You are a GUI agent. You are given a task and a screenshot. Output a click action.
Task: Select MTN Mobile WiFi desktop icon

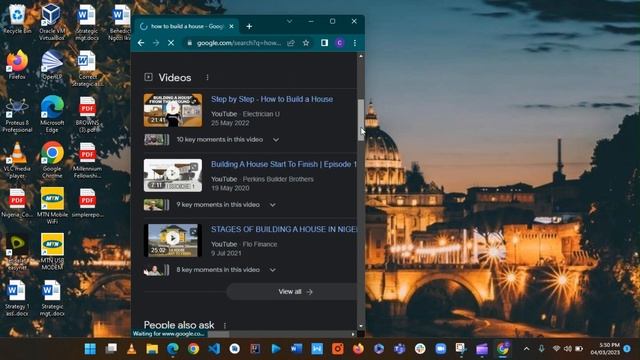(52, 206)
